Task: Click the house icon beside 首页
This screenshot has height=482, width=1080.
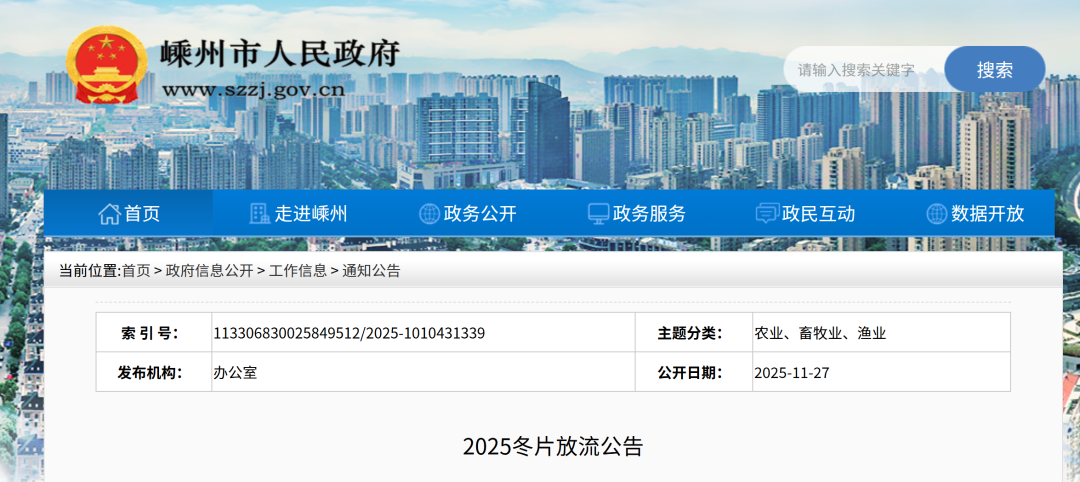Action: [109, 213]
